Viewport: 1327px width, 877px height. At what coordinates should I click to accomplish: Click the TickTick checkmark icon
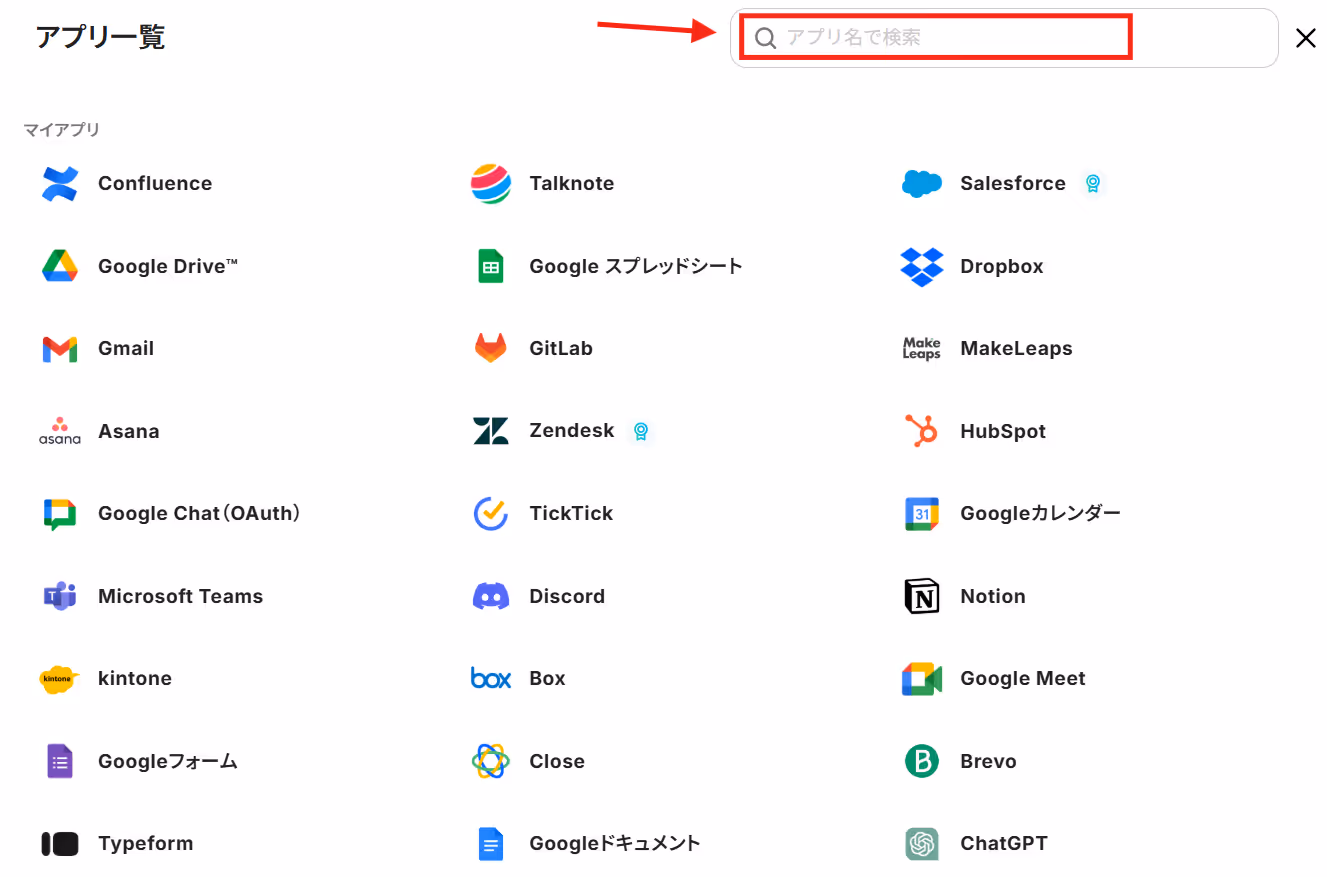[491, 514]
